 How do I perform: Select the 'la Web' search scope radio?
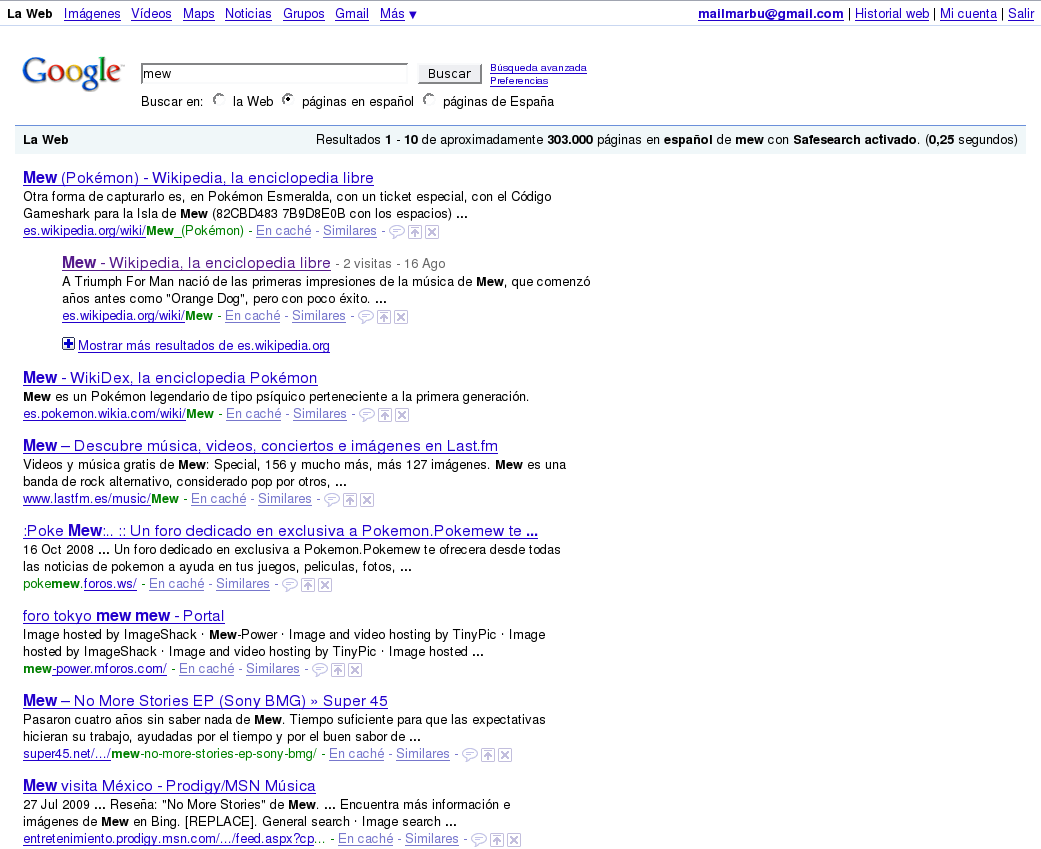[x=218, y=100]
